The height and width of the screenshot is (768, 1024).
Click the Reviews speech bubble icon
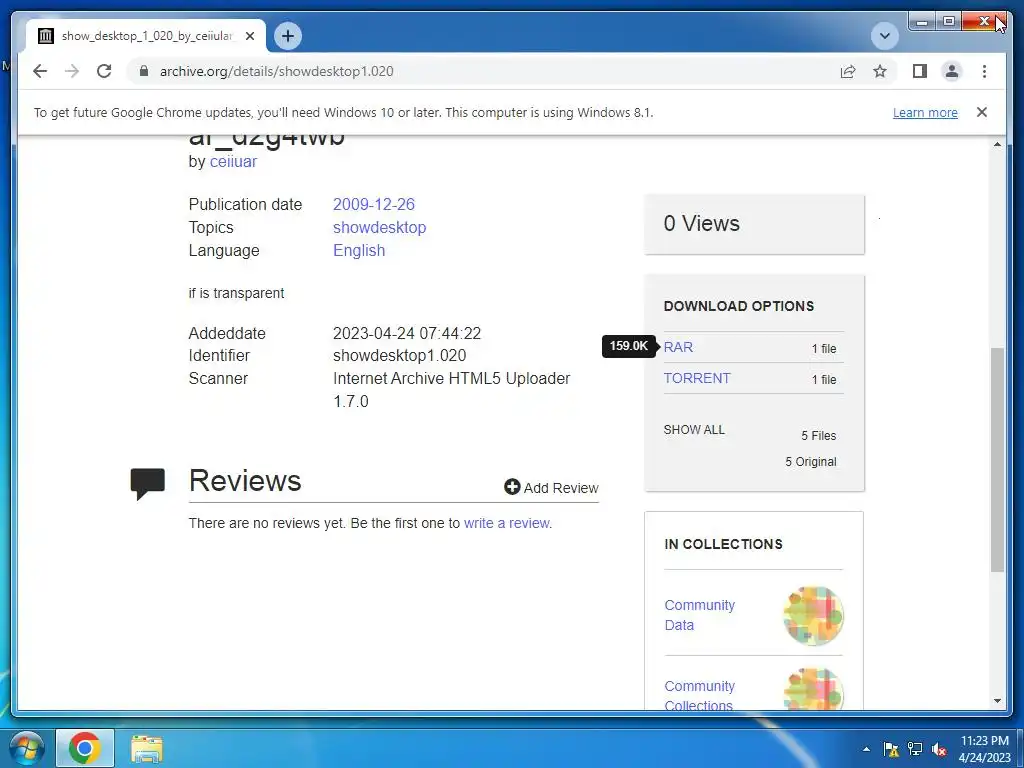148,484
